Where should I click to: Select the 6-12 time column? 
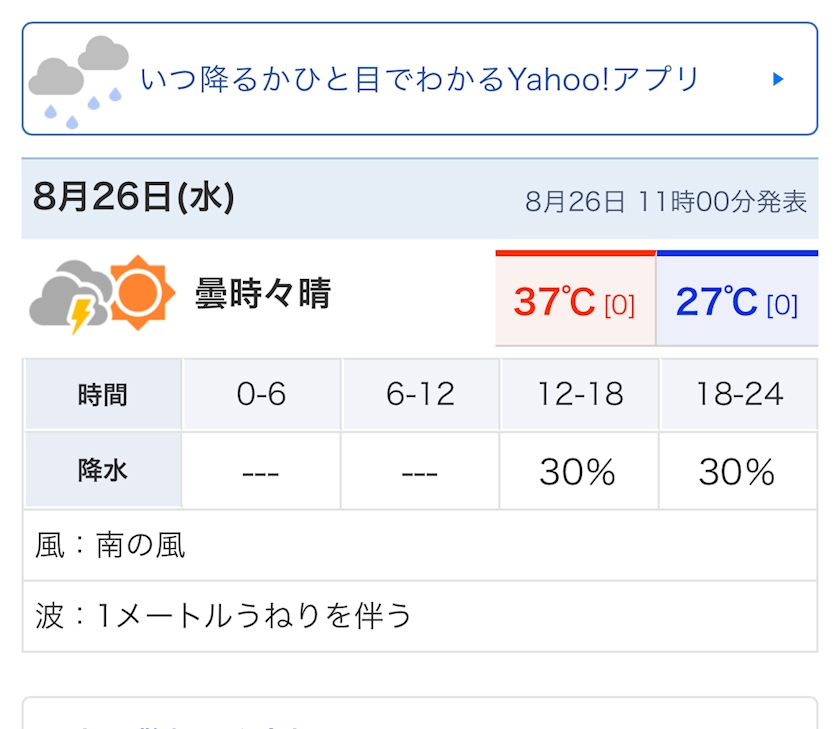(421, 394)
